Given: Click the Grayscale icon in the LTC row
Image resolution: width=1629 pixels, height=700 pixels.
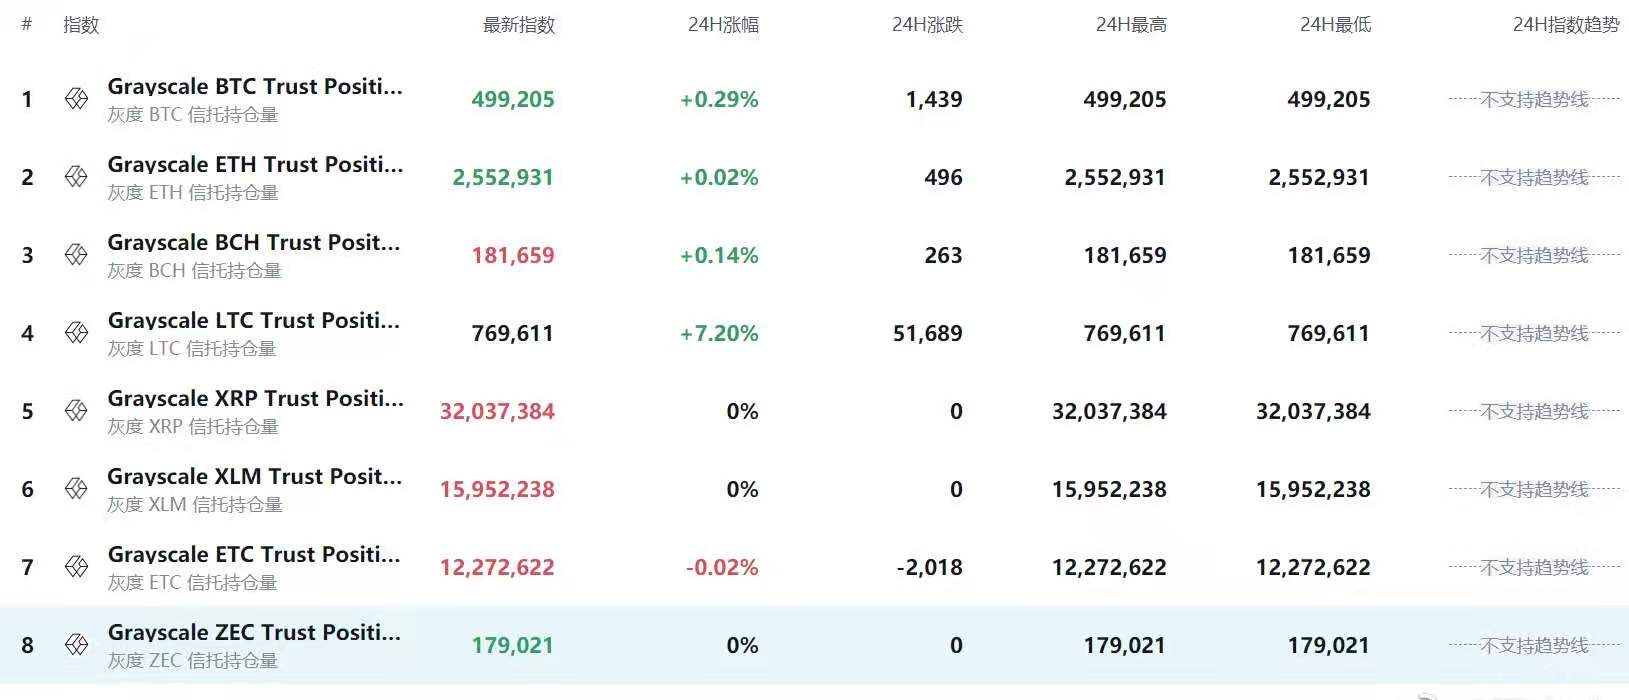Looking at the screenshot, I should tap(76, 333).
